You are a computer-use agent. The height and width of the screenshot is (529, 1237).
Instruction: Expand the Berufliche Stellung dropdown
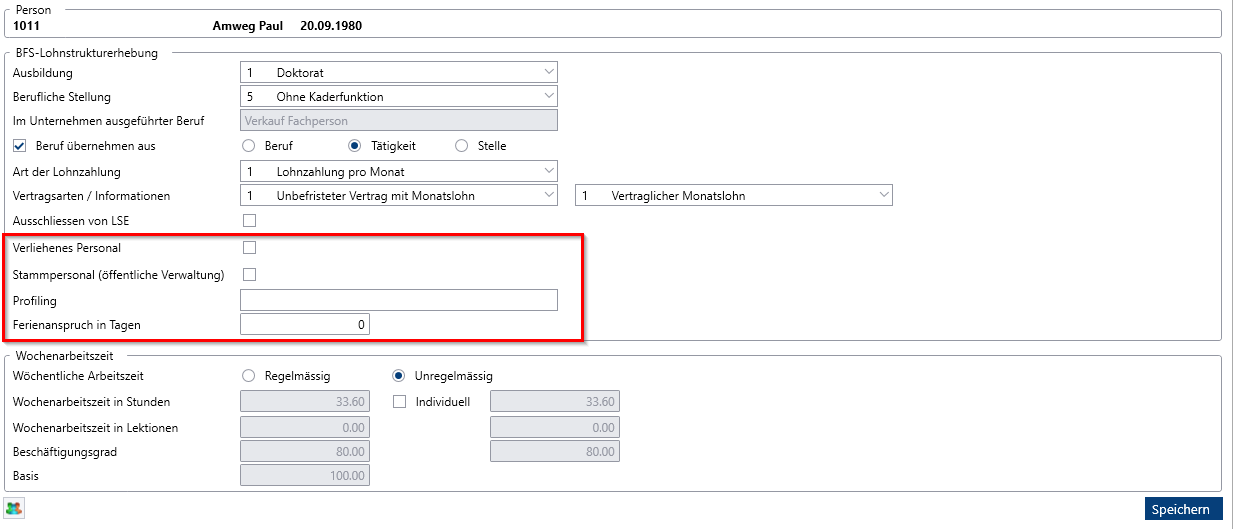(399, 97)
